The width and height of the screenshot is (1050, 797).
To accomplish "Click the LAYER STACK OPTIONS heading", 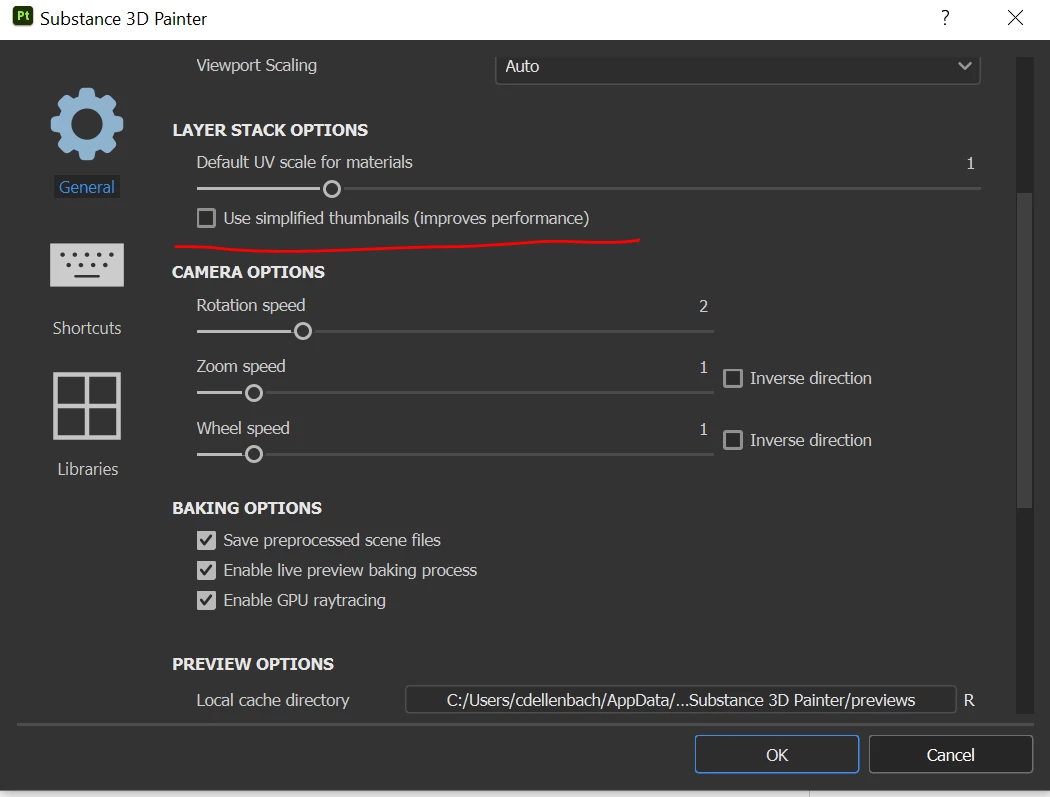I will (x=270, y=130).
